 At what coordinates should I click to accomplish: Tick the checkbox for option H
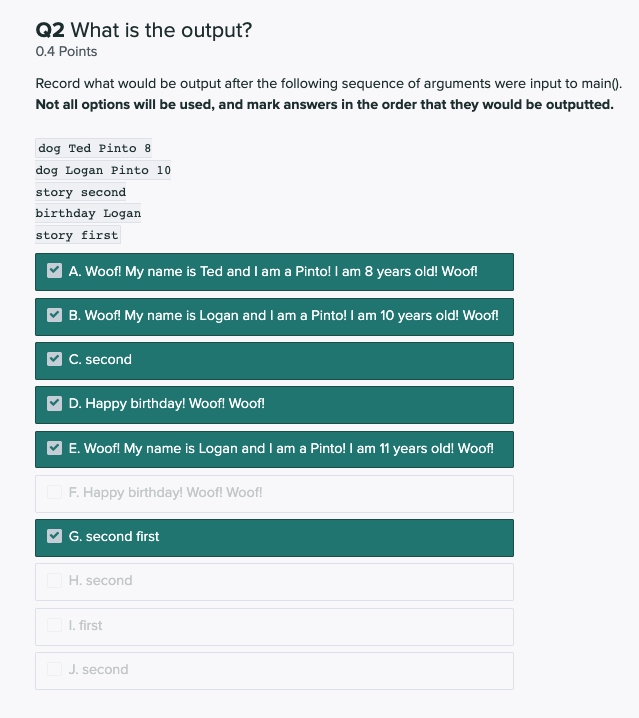tap(55, 580)
